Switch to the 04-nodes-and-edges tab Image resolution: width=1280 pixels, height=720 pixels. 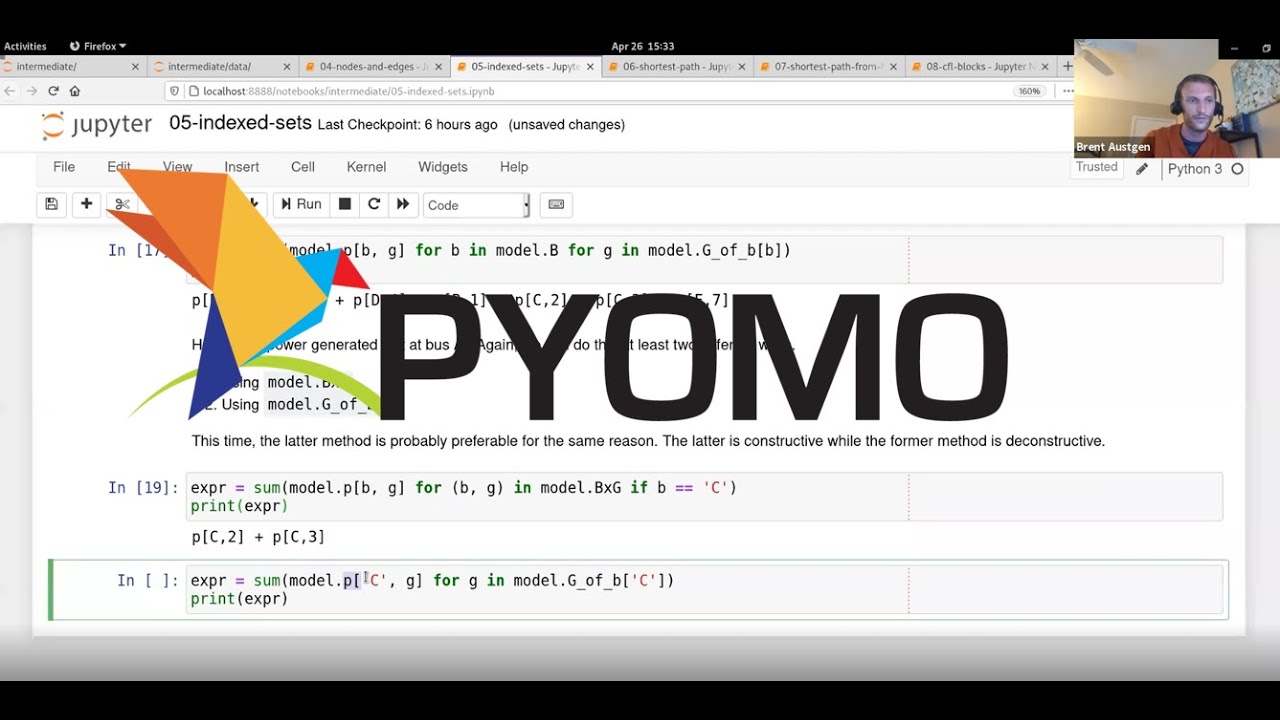tap(374, 66)
